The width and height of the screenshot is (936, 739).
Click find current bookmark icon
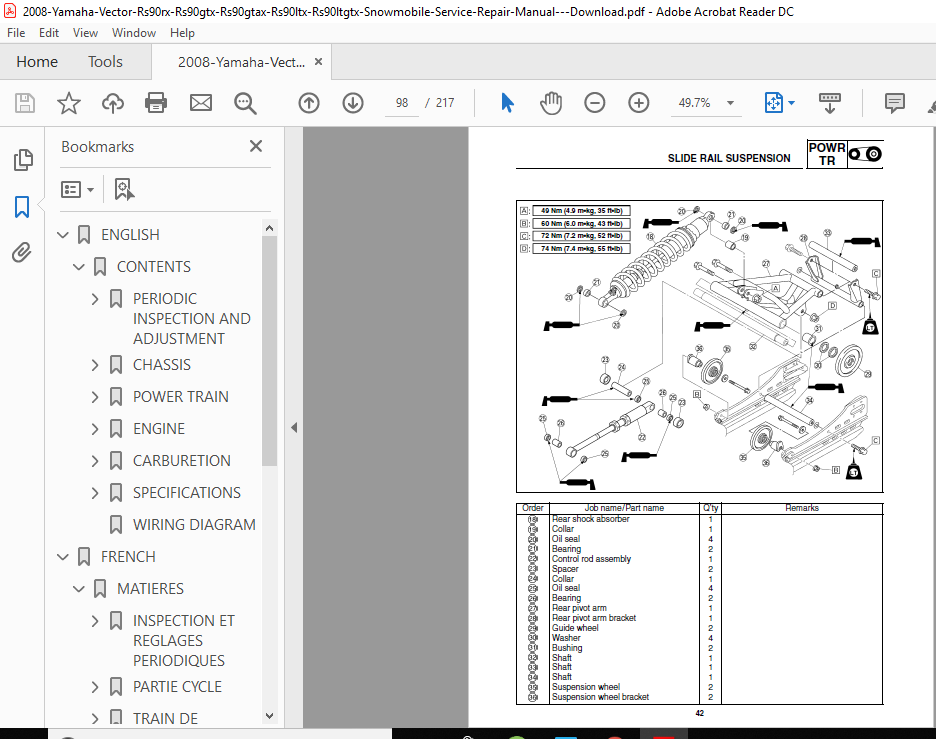coord(124,189)
